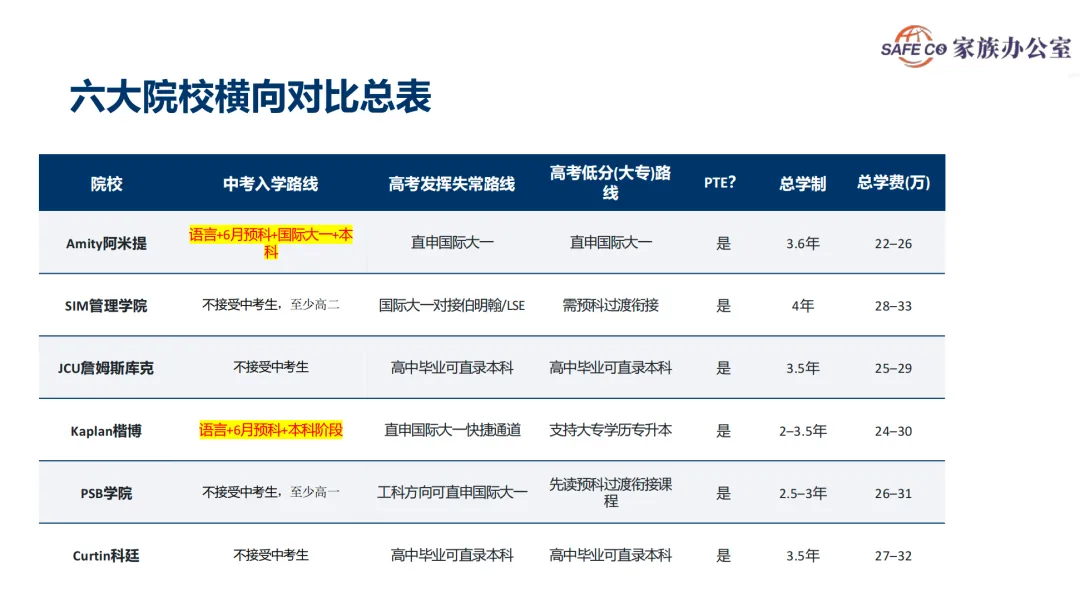Click the 是 cell in the Curtin row
Image resolution: width=1080 pixels, height=591 pixels.
click(x=723, y=556)
